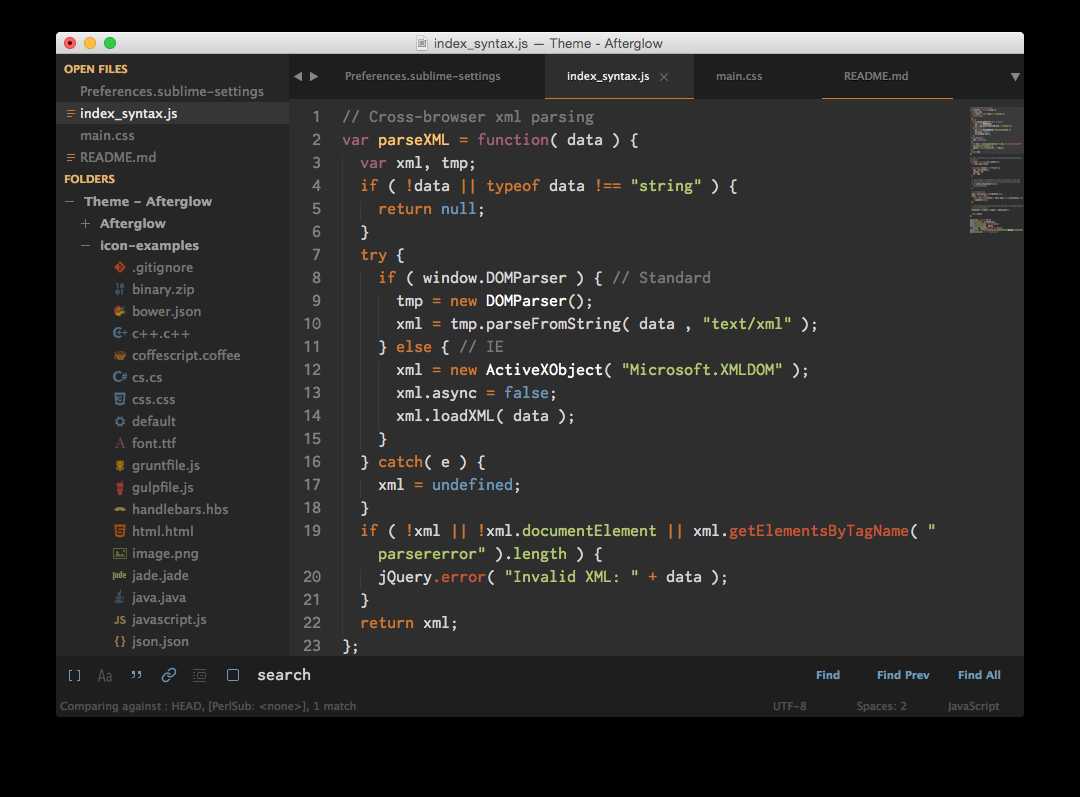This screenshot has height=797, width=1080.
Task: Open spaces indentation menu in status bar
Action: pyautogui.click(x=882, y=706)
